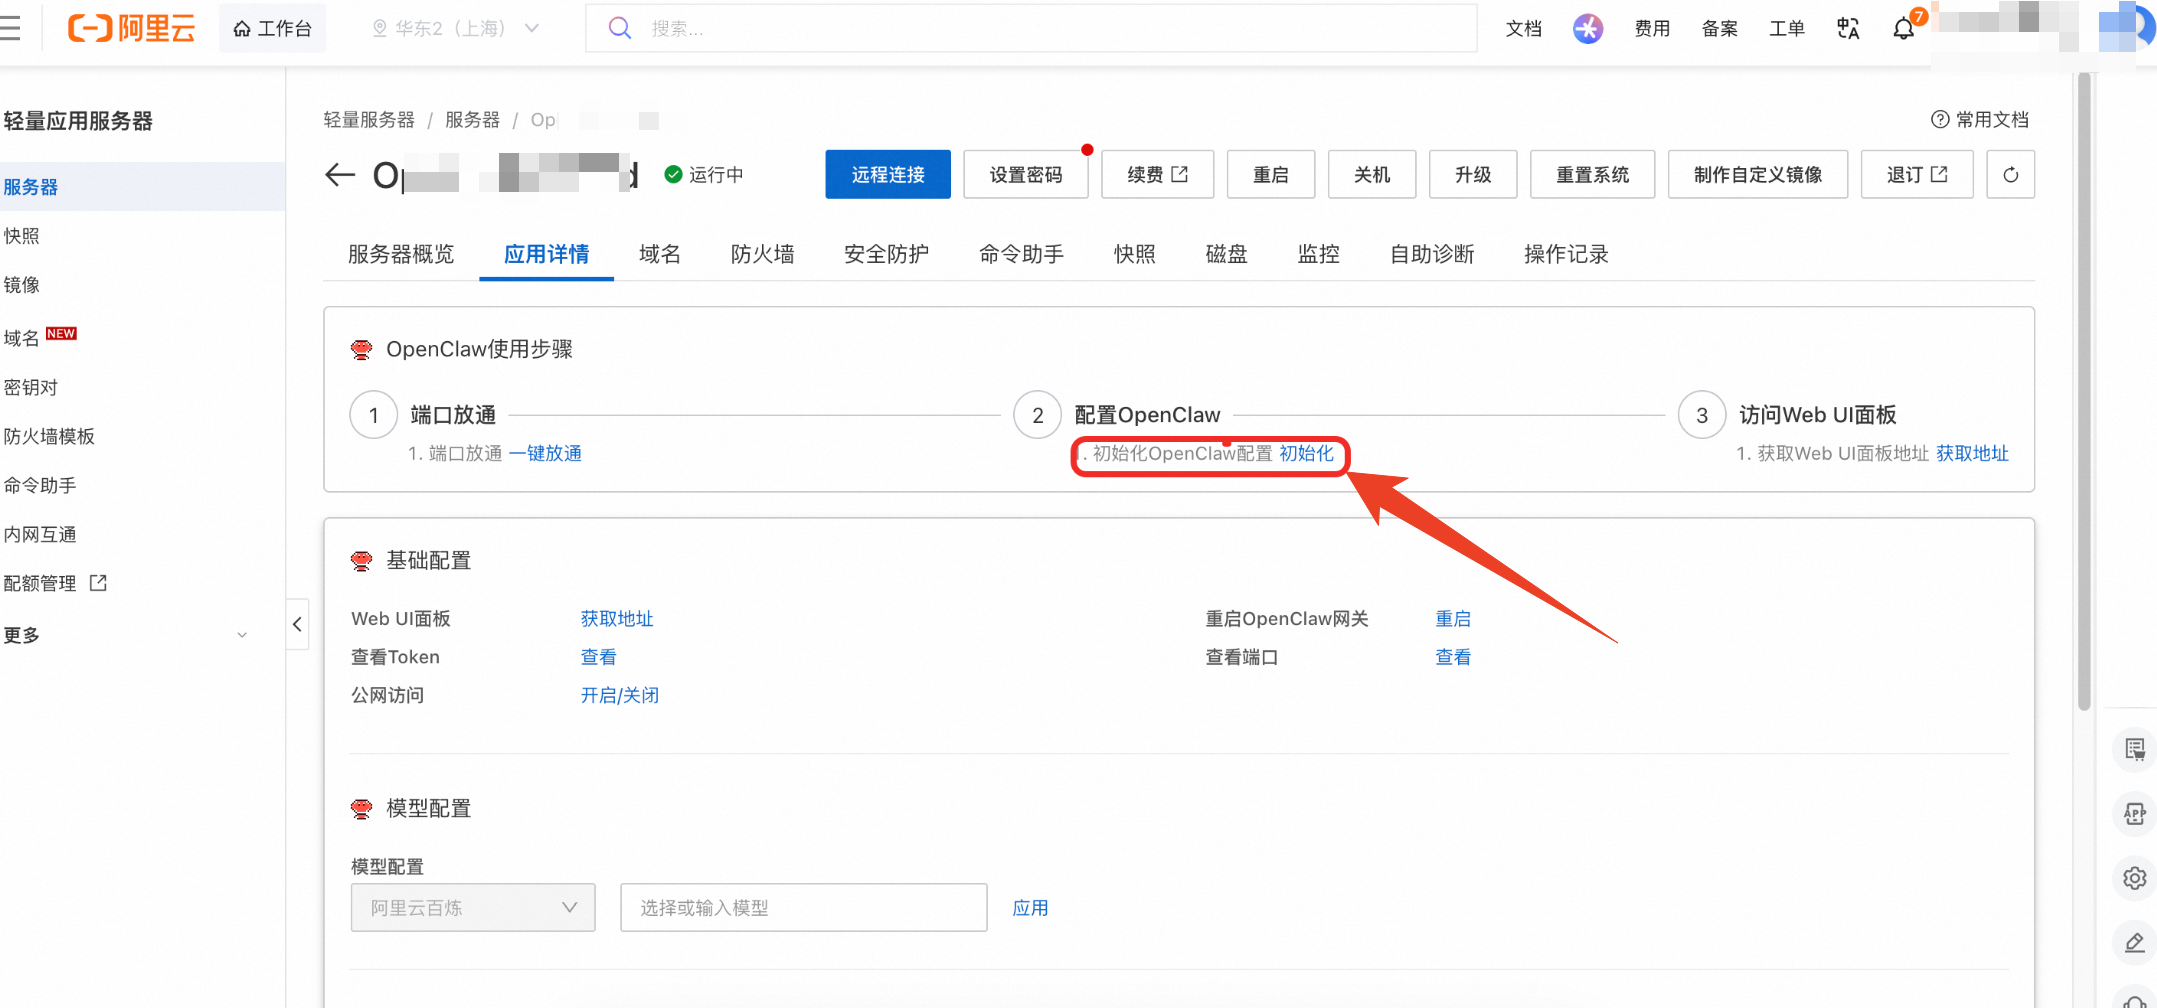2157x1008 pixels.
Task: Open the survey icon on right rail
Action: click(x=2135, y=749)
